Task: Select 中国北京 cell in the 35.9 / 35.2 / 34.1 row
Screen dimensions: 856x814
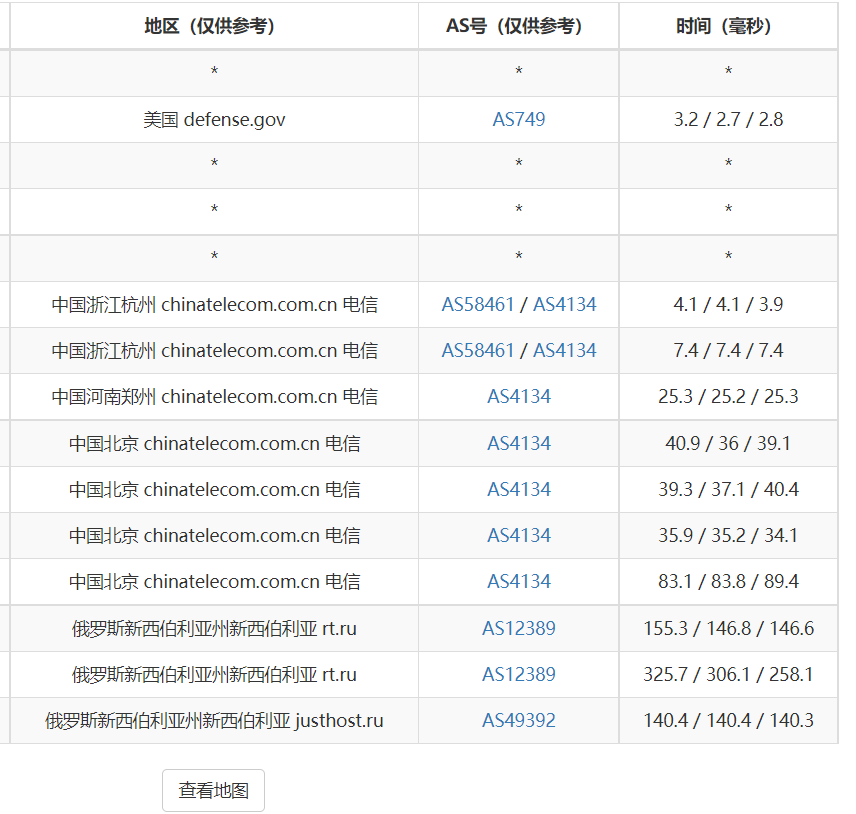Action: tap(214, 536)
